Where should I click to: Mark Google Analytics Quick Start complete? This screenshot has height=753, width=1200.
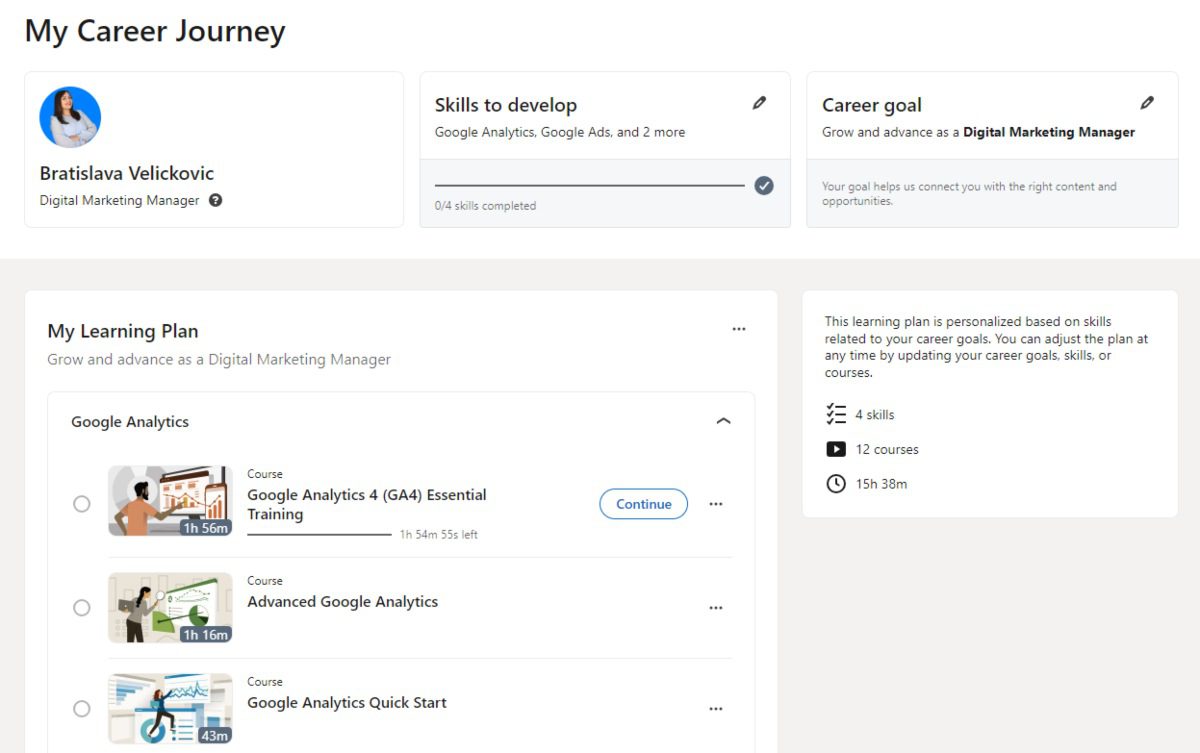(x=82, y=708)
